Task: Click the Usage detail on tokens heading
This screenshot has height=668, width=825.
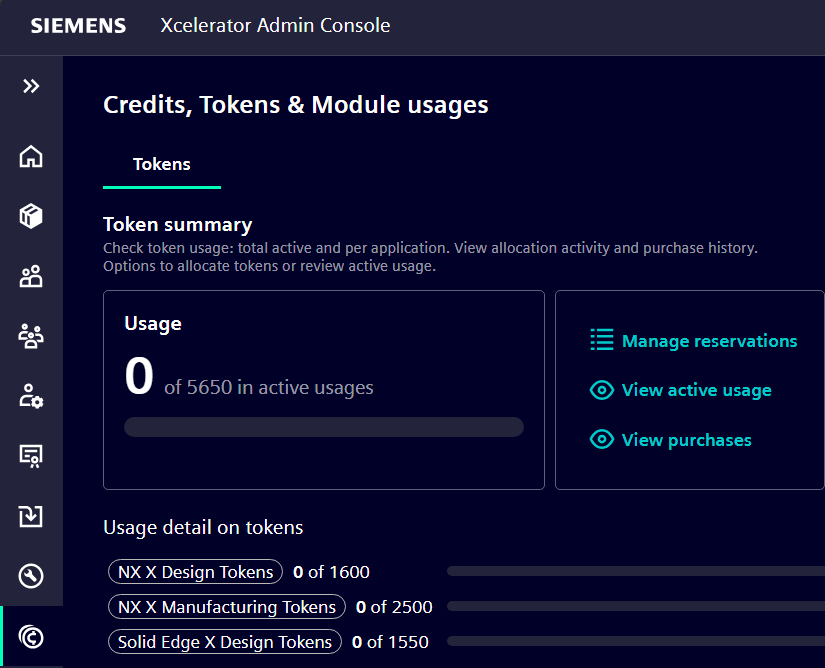Action: coord(203,528)
